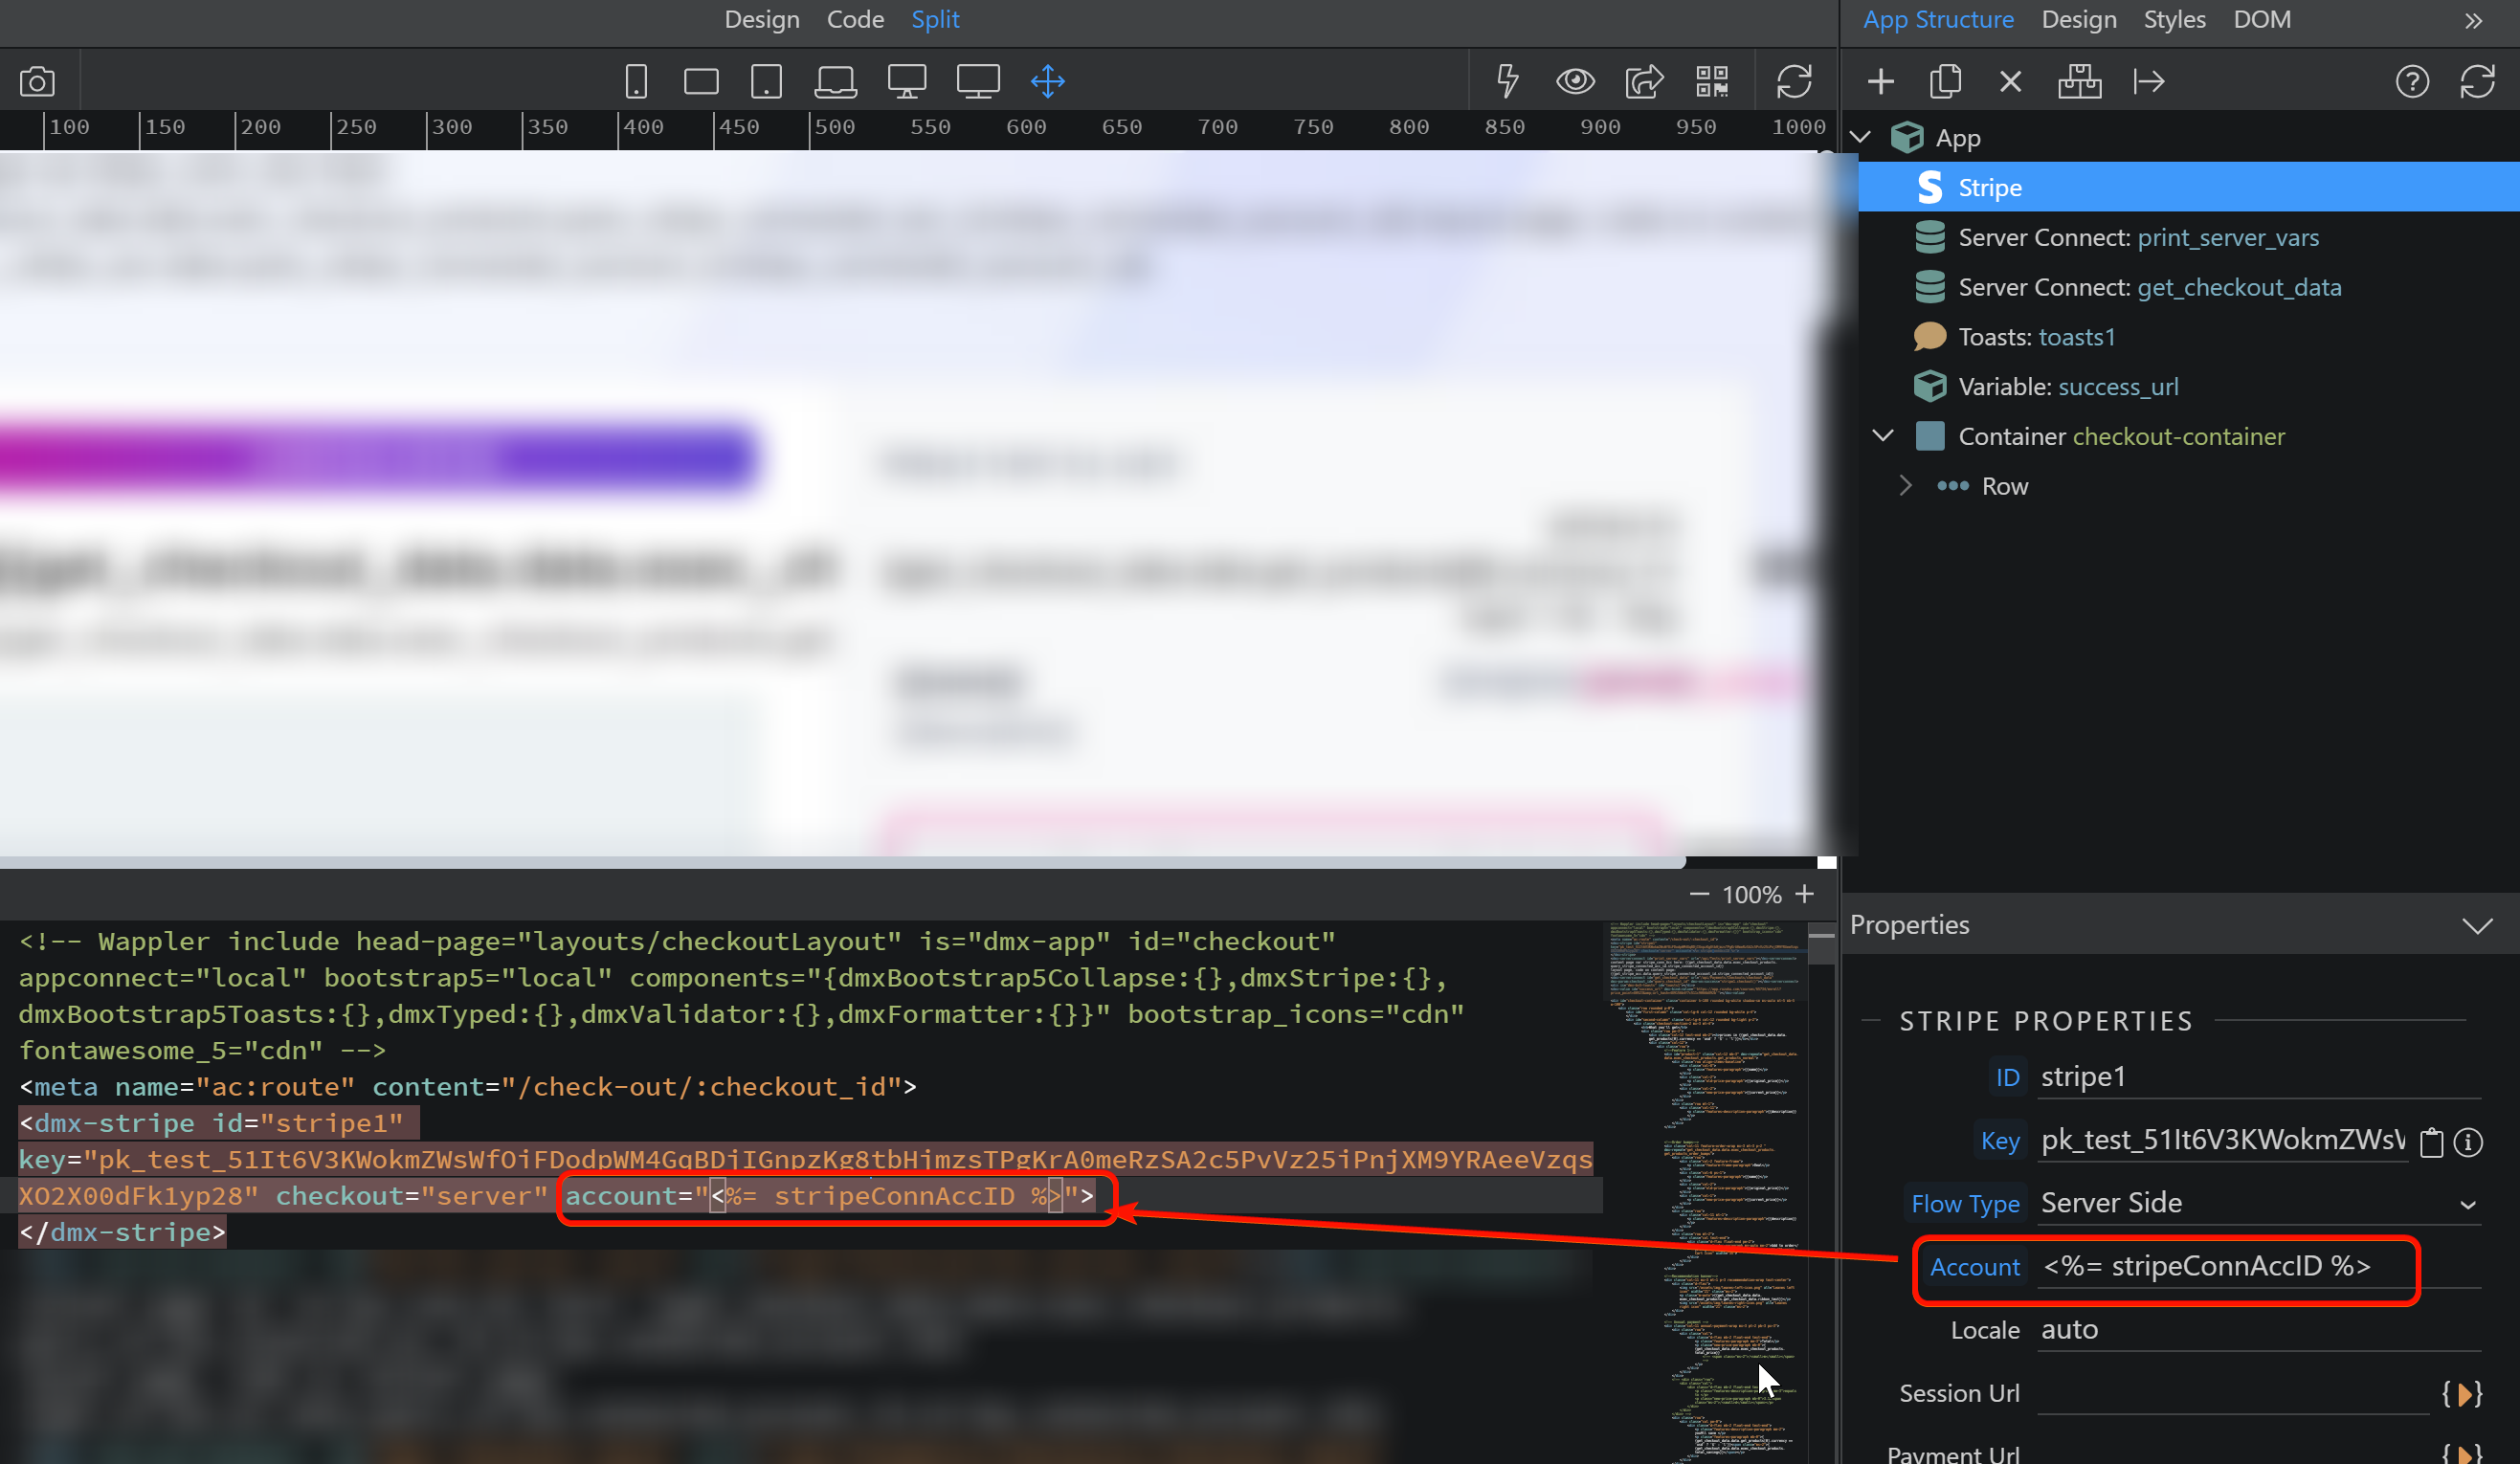Select the mobile phone device preview icon
This screenshot has width=2520, height=1464.
[x=636, y=81]
